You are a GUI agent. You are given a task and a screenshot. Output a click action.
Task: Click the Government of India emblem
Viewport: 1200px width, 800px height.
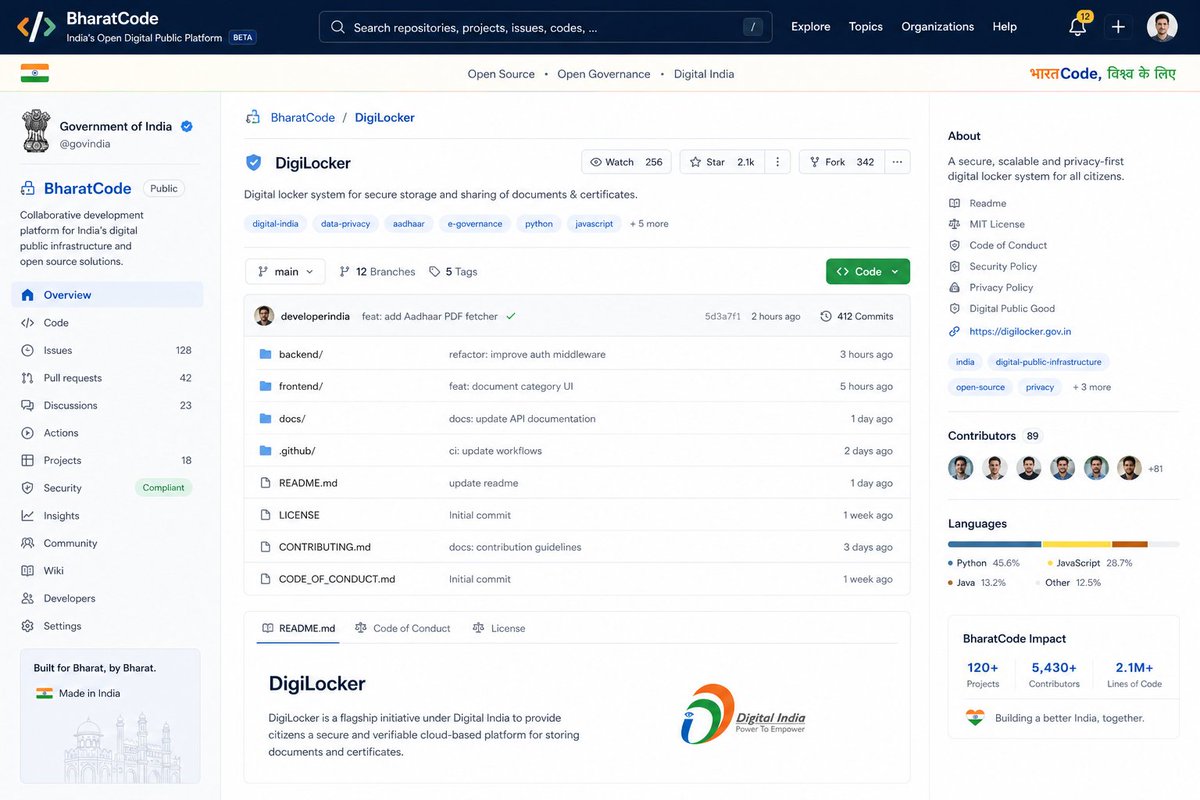(36, 131)
